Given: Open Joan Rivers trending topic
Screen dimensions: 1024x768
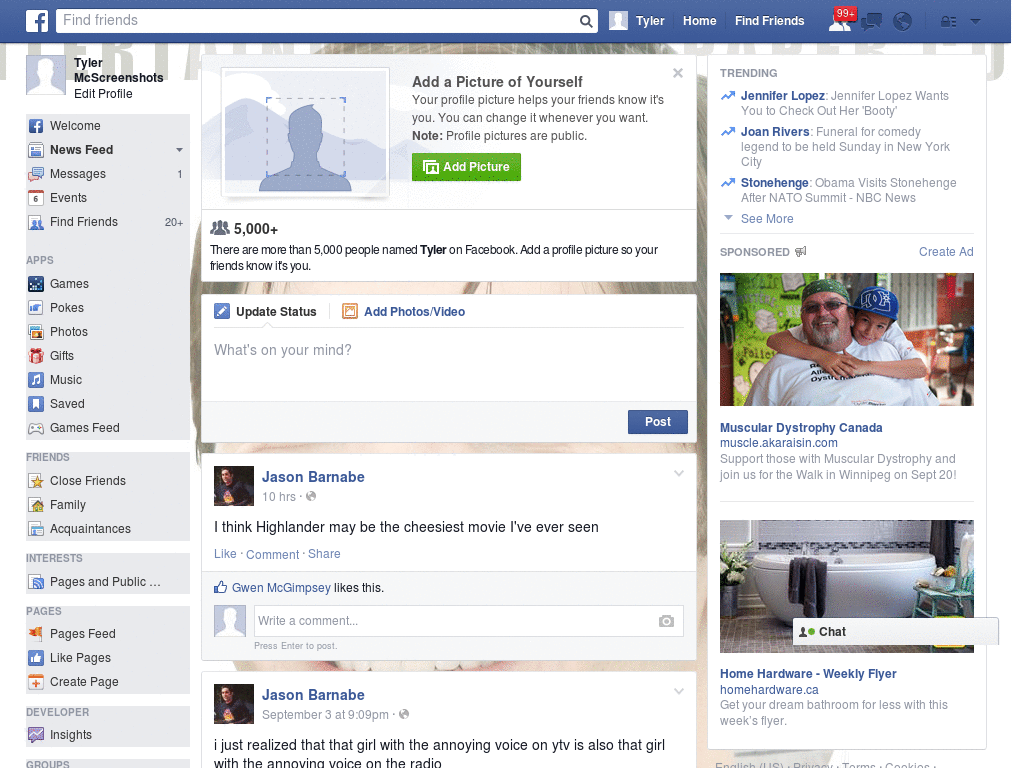Looking at the screenshot, I should [775, 132].
